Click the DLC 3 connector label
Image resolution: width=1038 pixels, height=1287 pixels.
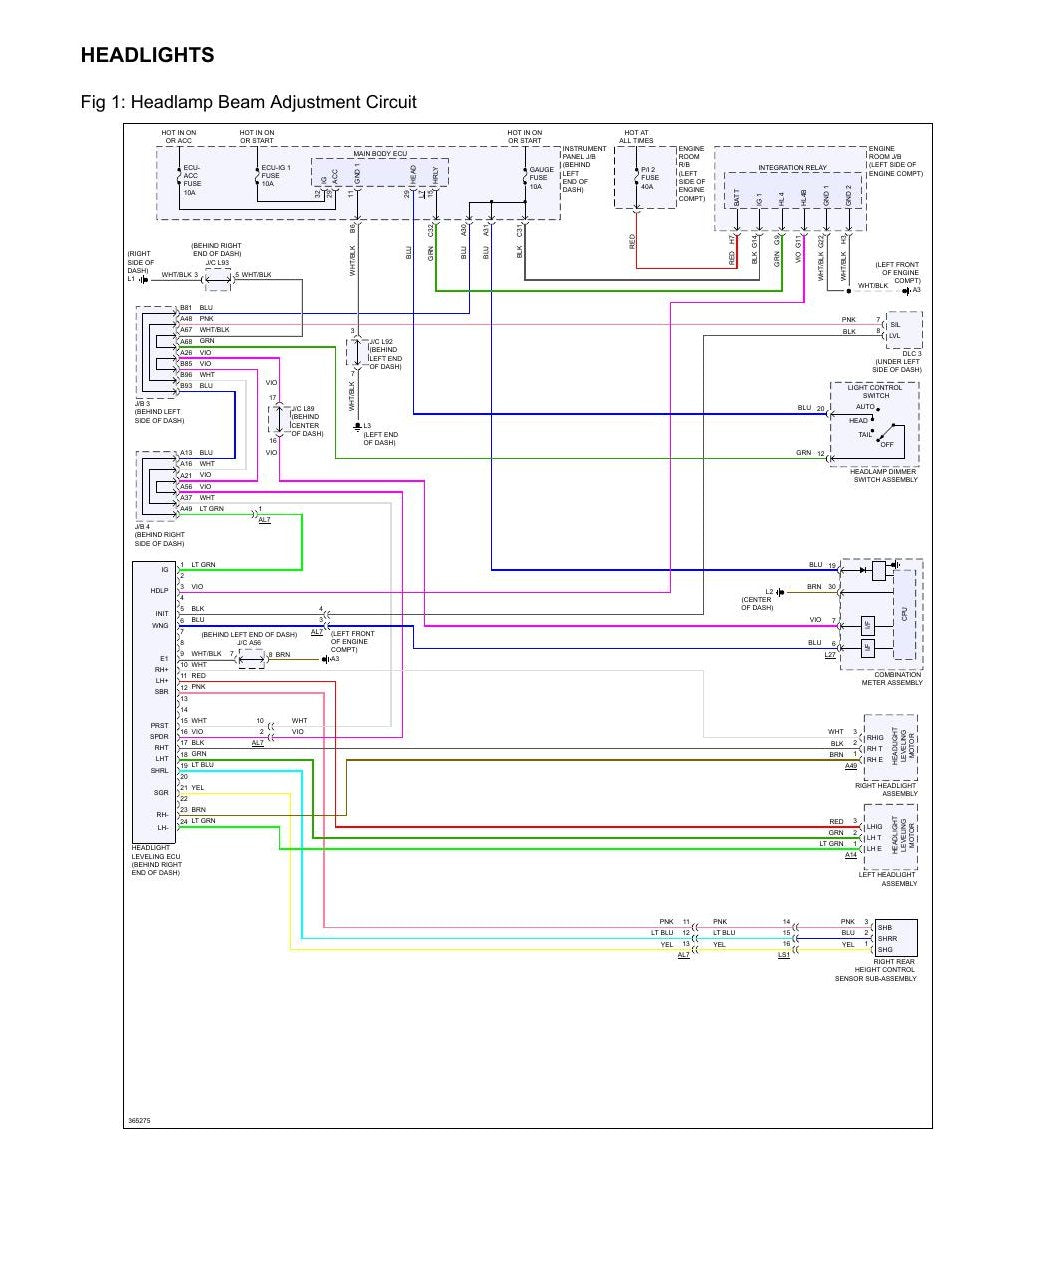click(x=912, y=353)
